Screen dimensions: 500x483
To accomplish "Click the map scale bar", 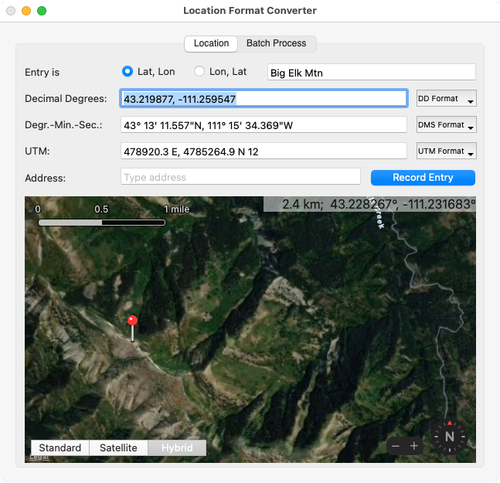I will pos(102,222).
